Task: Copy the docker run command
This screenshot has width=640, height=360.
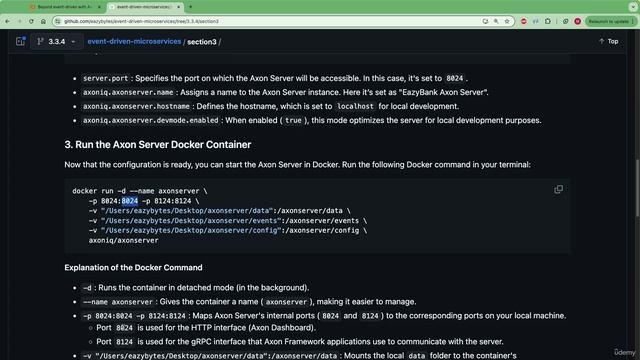Action: tap(558, 189)
